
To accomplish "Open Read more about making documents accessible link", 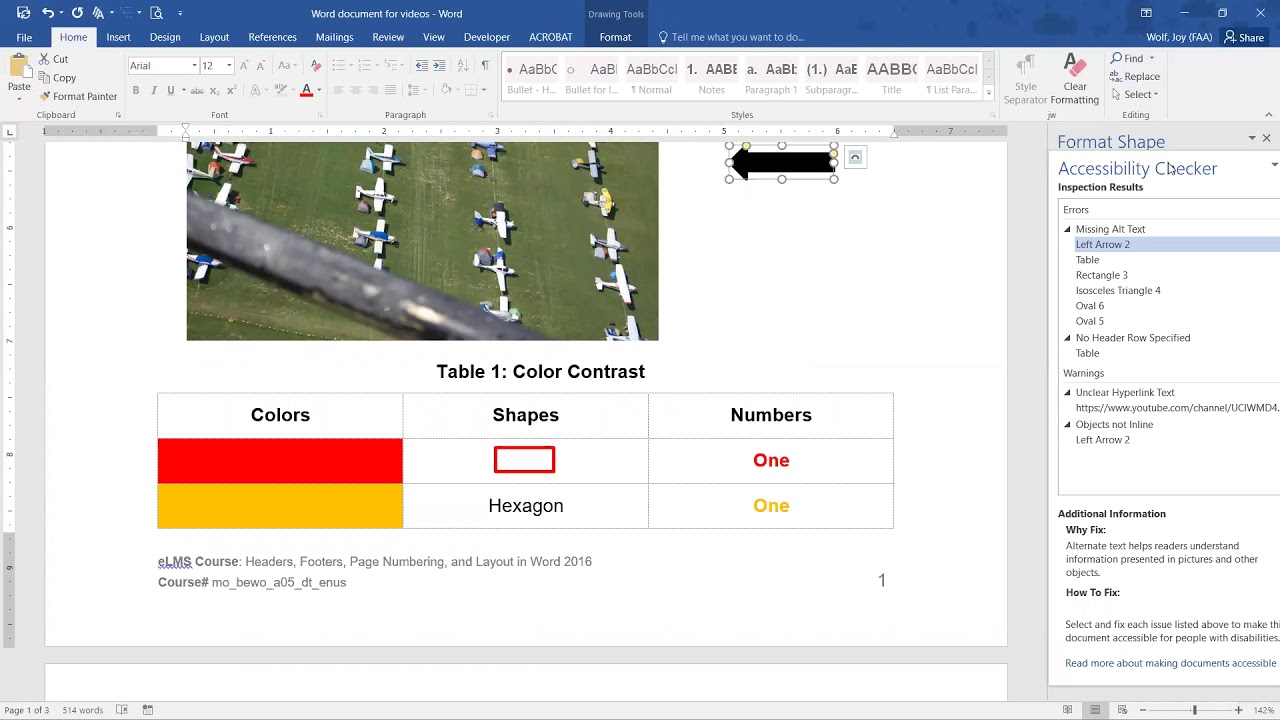I will pyautogui.click(x=1170, y=663).
